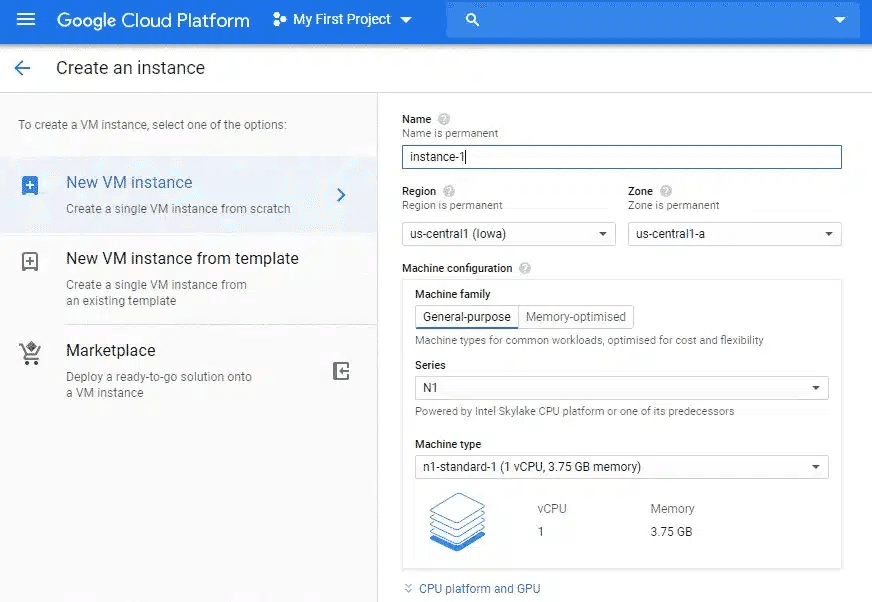Open the My First Project selector

[x=343, y=20]
